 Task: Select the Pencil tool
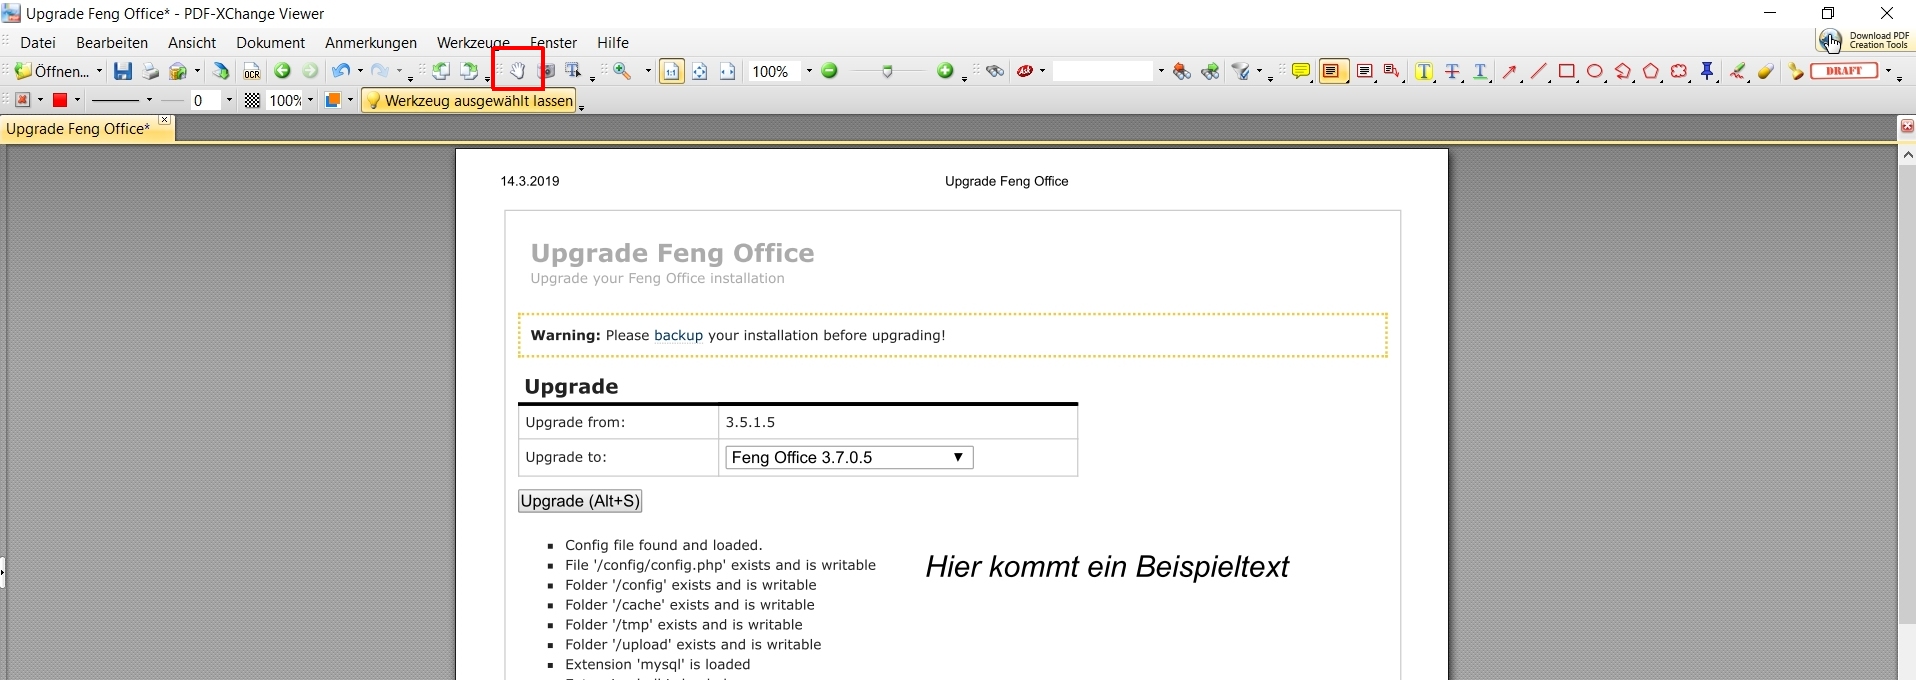(x=1738, y=71)
